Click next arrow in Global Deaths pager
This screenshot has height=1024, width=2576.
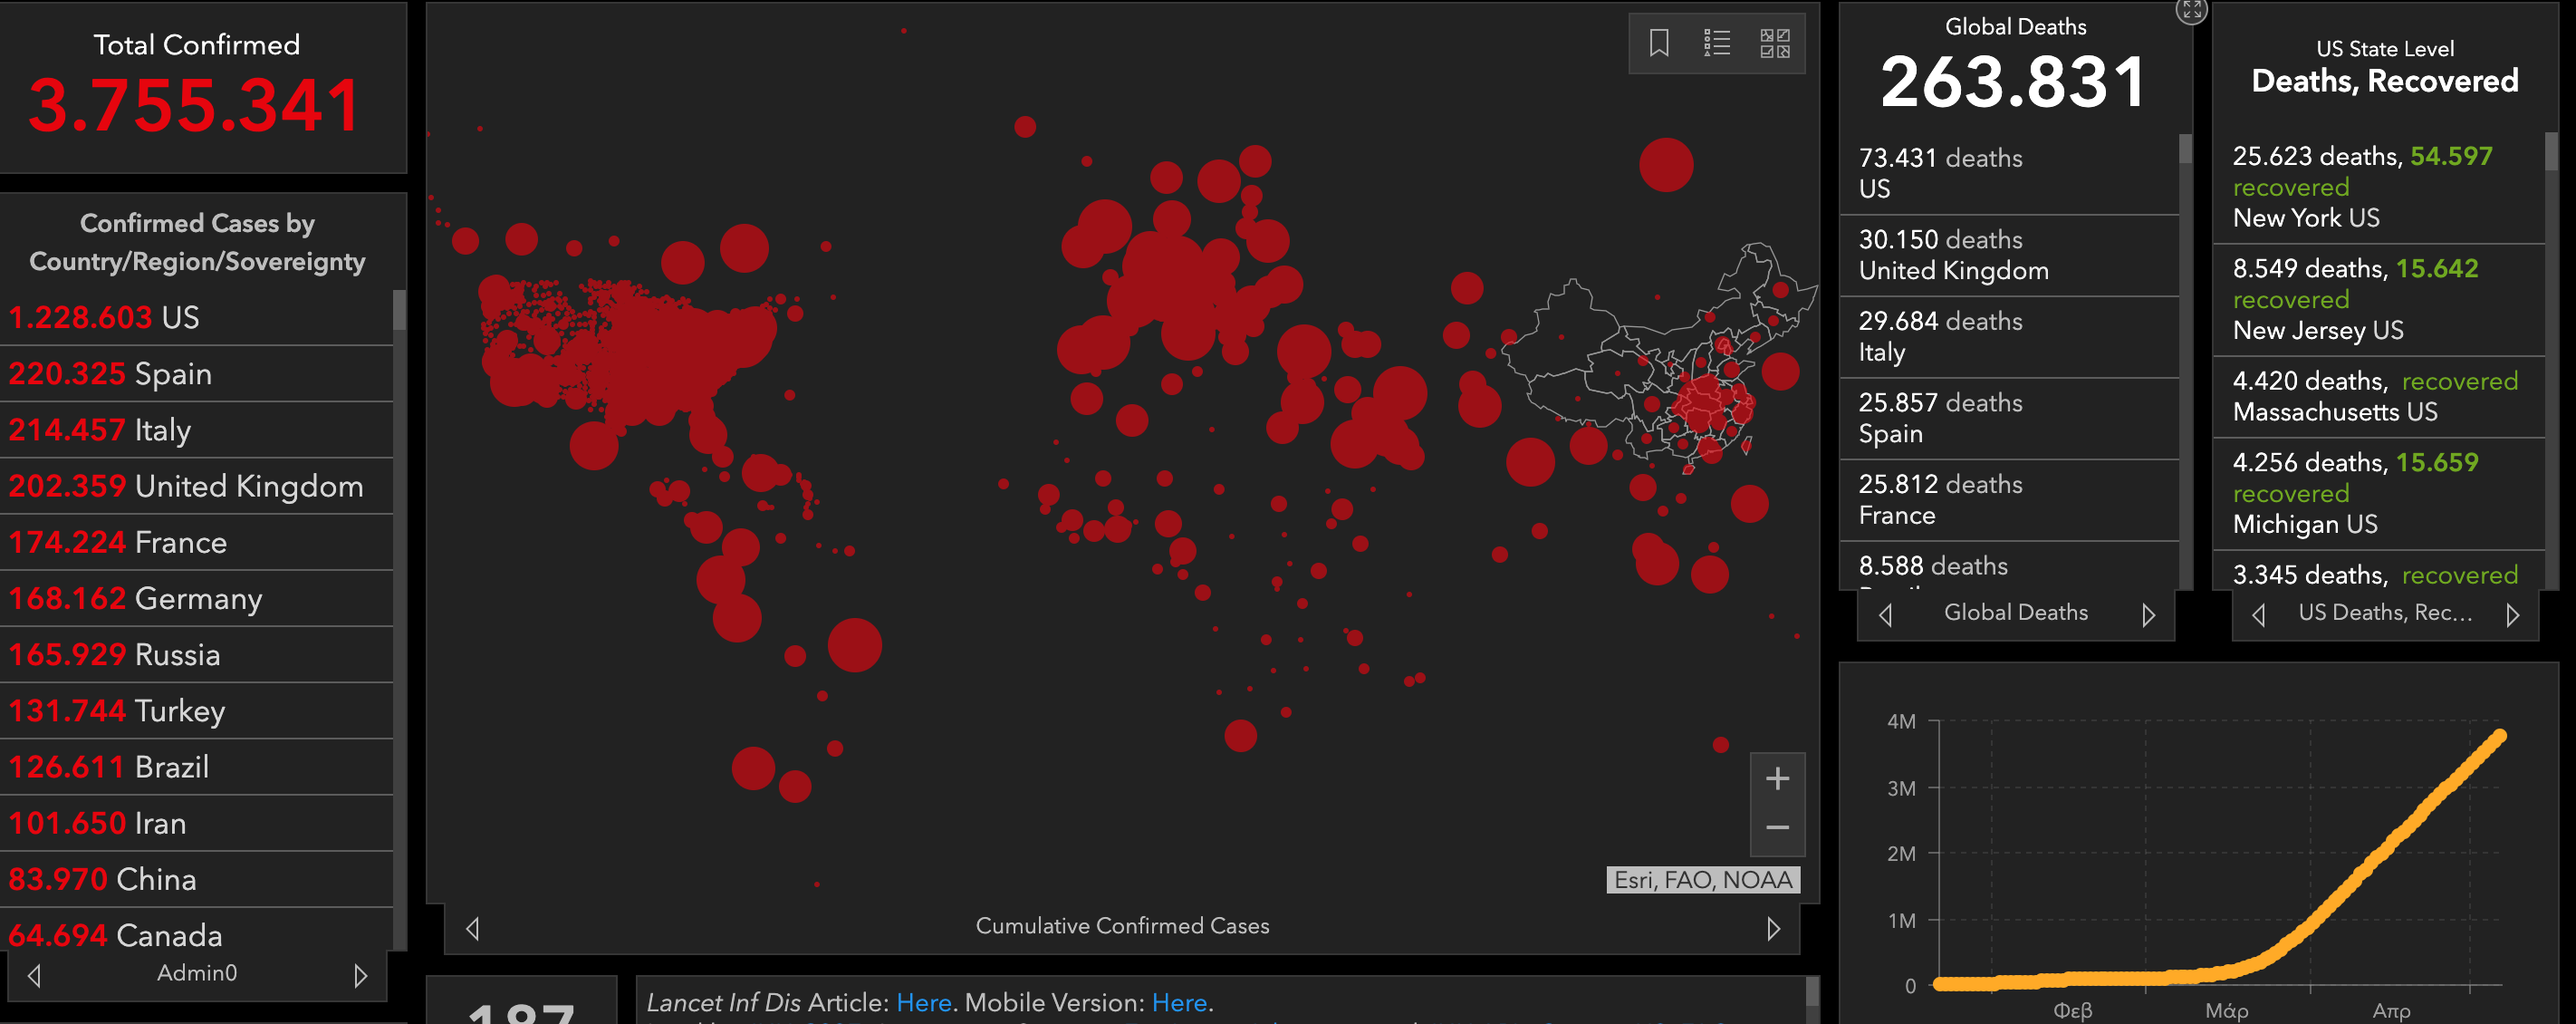pyautogui.click(x=2148, y=615)
